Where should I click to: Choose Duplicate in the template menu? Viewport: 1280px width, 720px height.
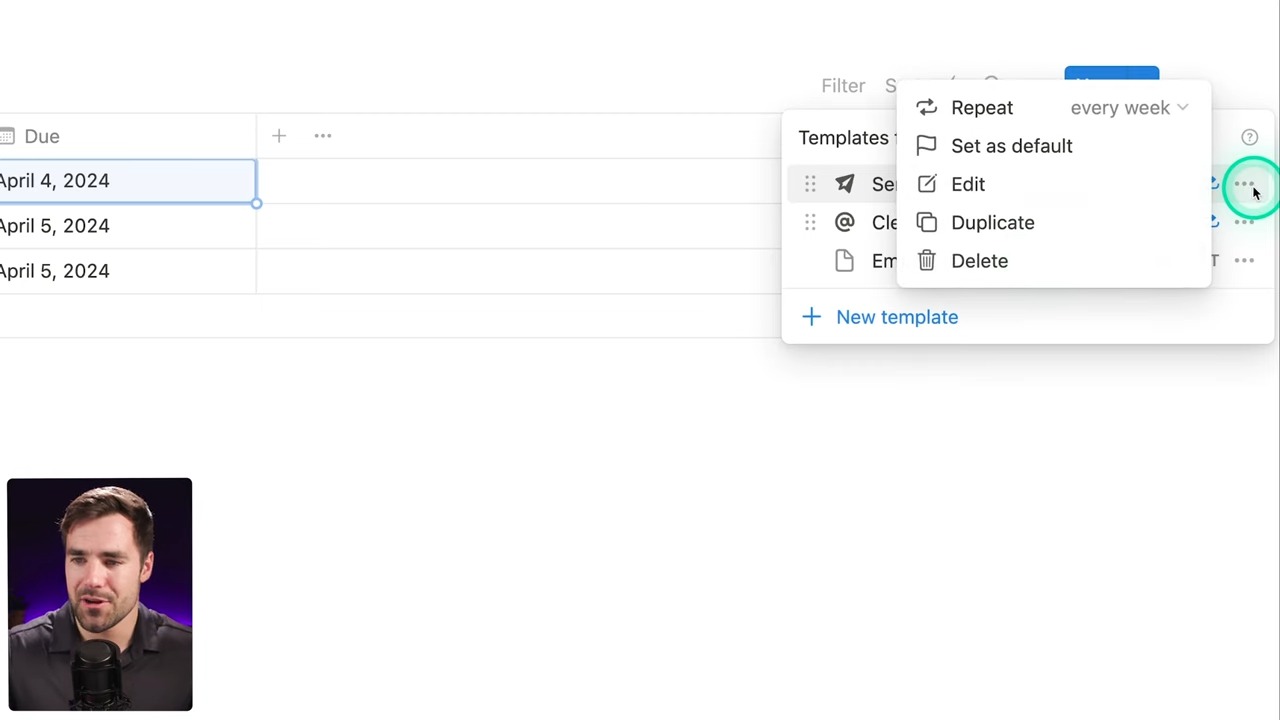pyautogui.click(x=992, y=223)
